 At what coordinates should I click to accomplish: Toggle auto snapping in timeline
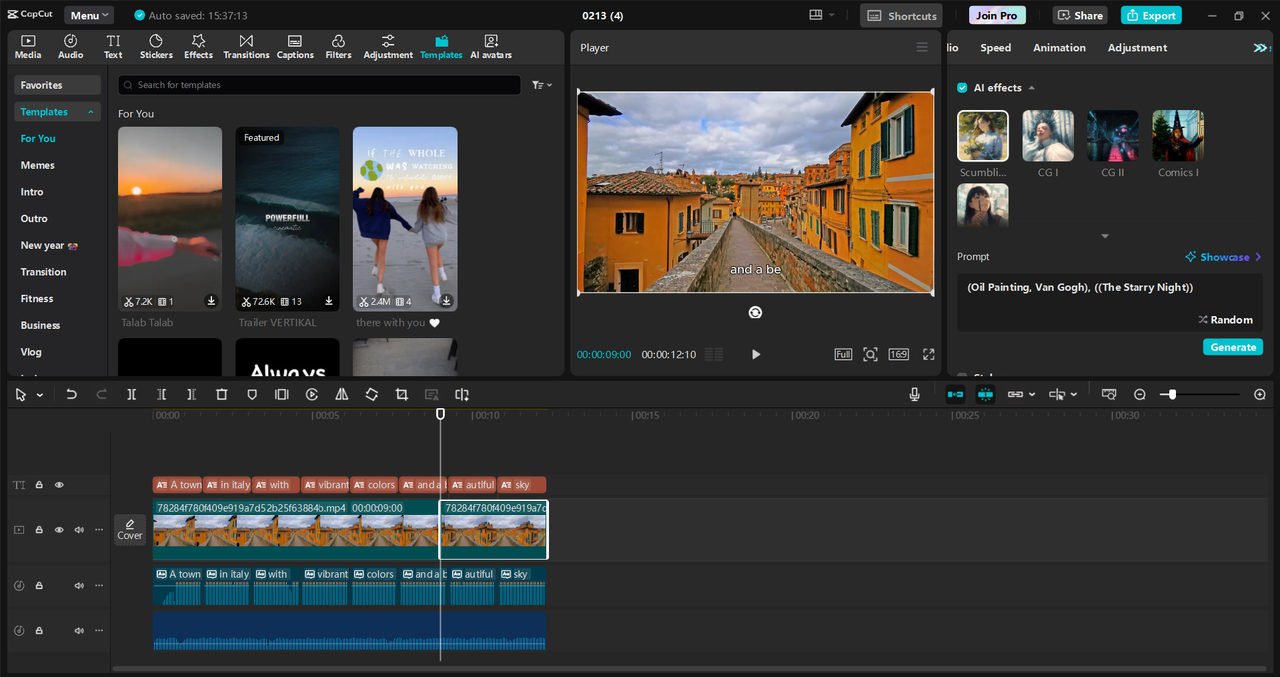pos(985,395)
